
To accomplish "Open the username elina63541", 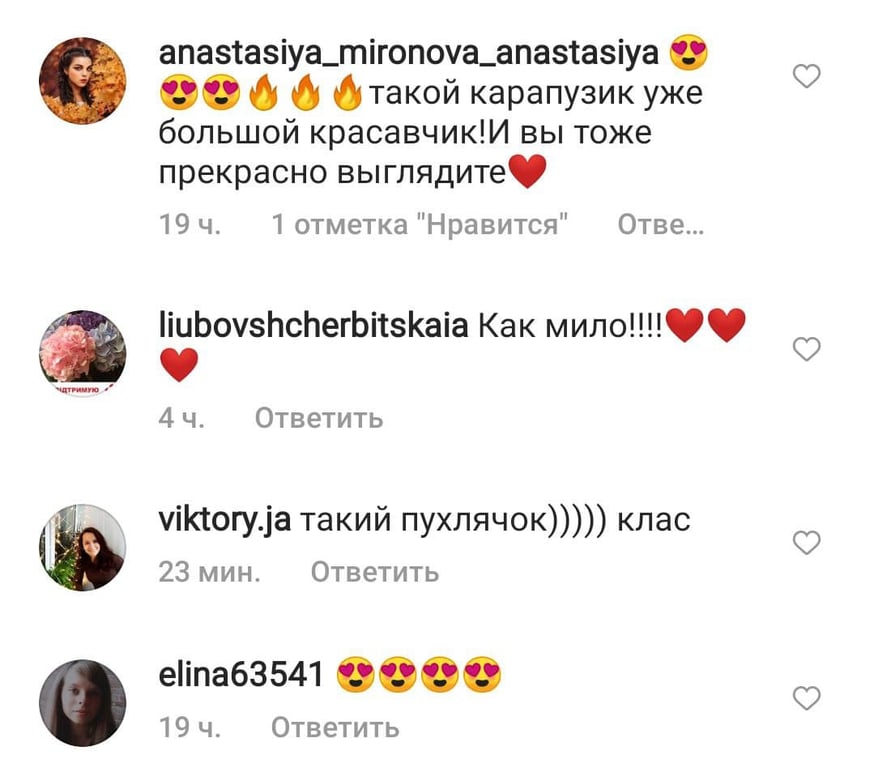I will 241,675.
